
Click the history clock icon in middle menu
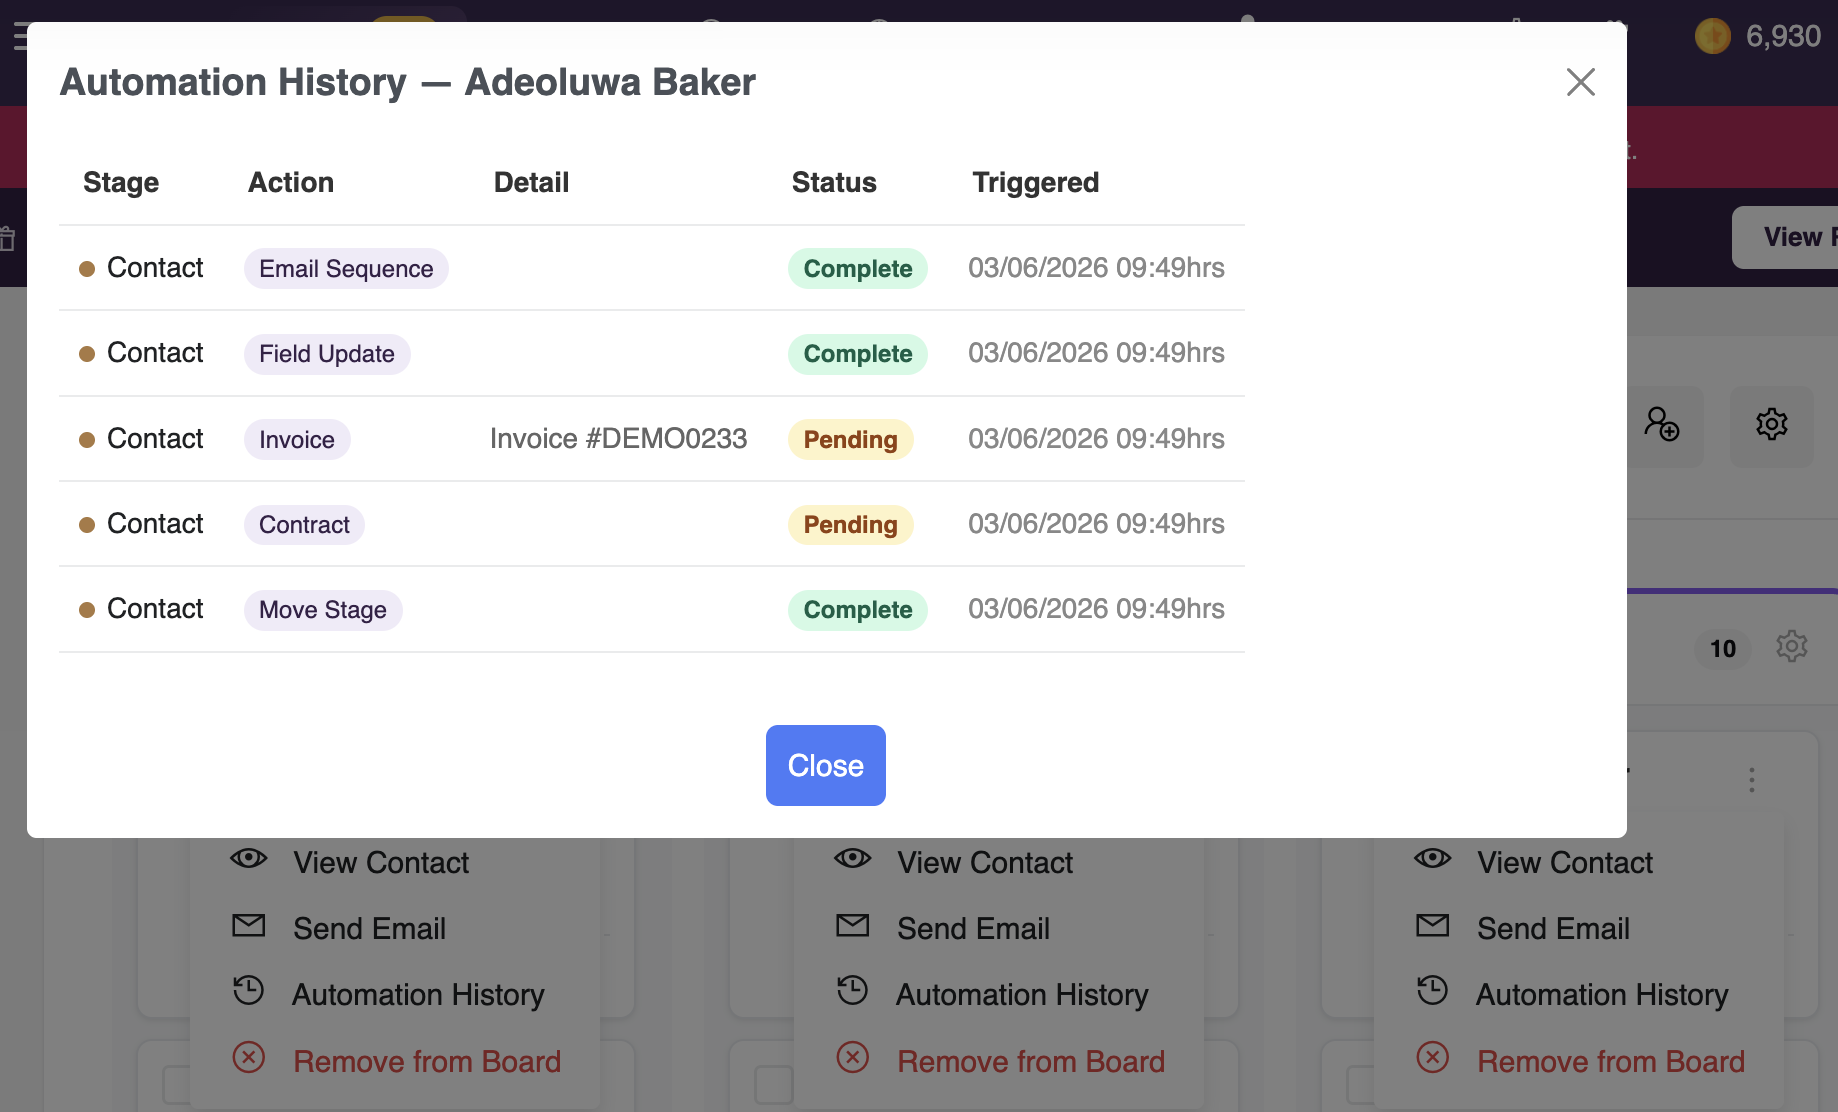click(852, 991)
